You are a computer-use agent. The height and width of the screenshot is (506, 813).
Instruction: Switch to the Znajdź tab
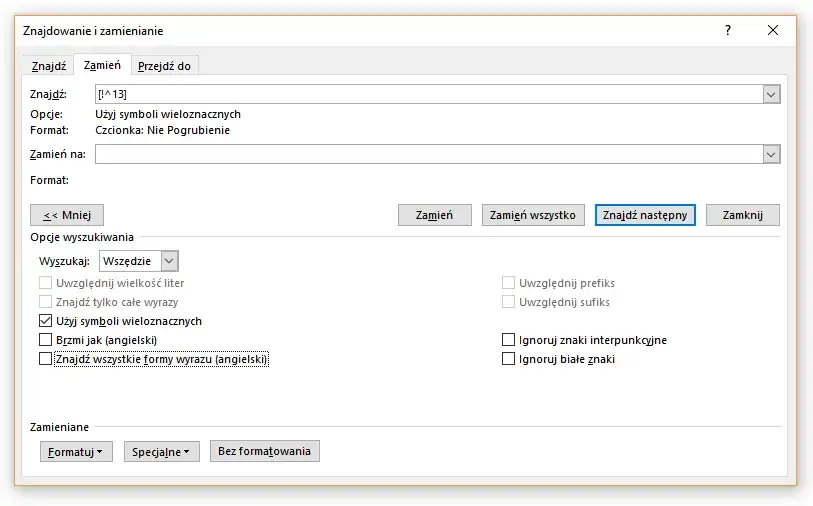49,66
